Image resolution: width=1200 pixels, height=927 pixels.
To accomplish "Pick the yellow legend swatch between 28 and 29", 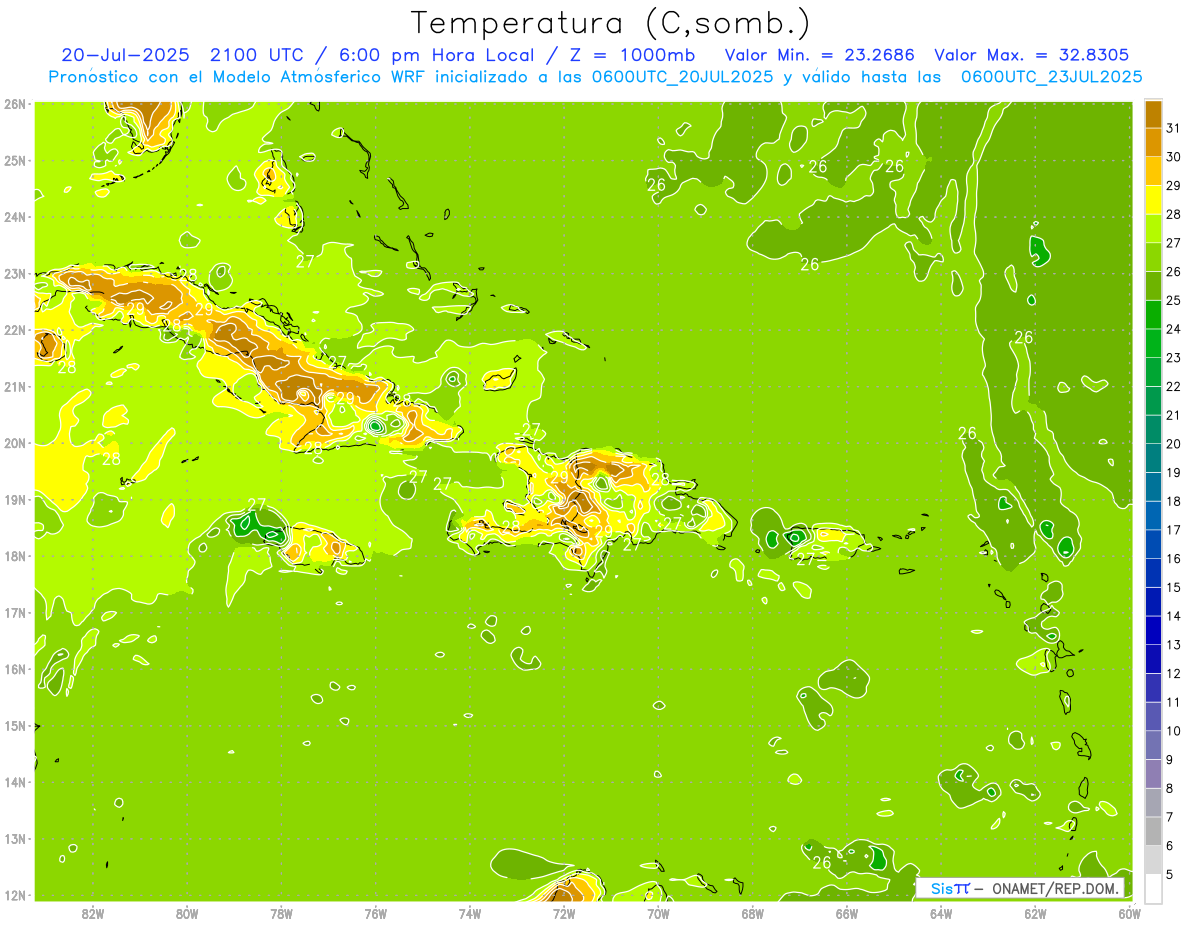I will click(x=1153, y=200).
